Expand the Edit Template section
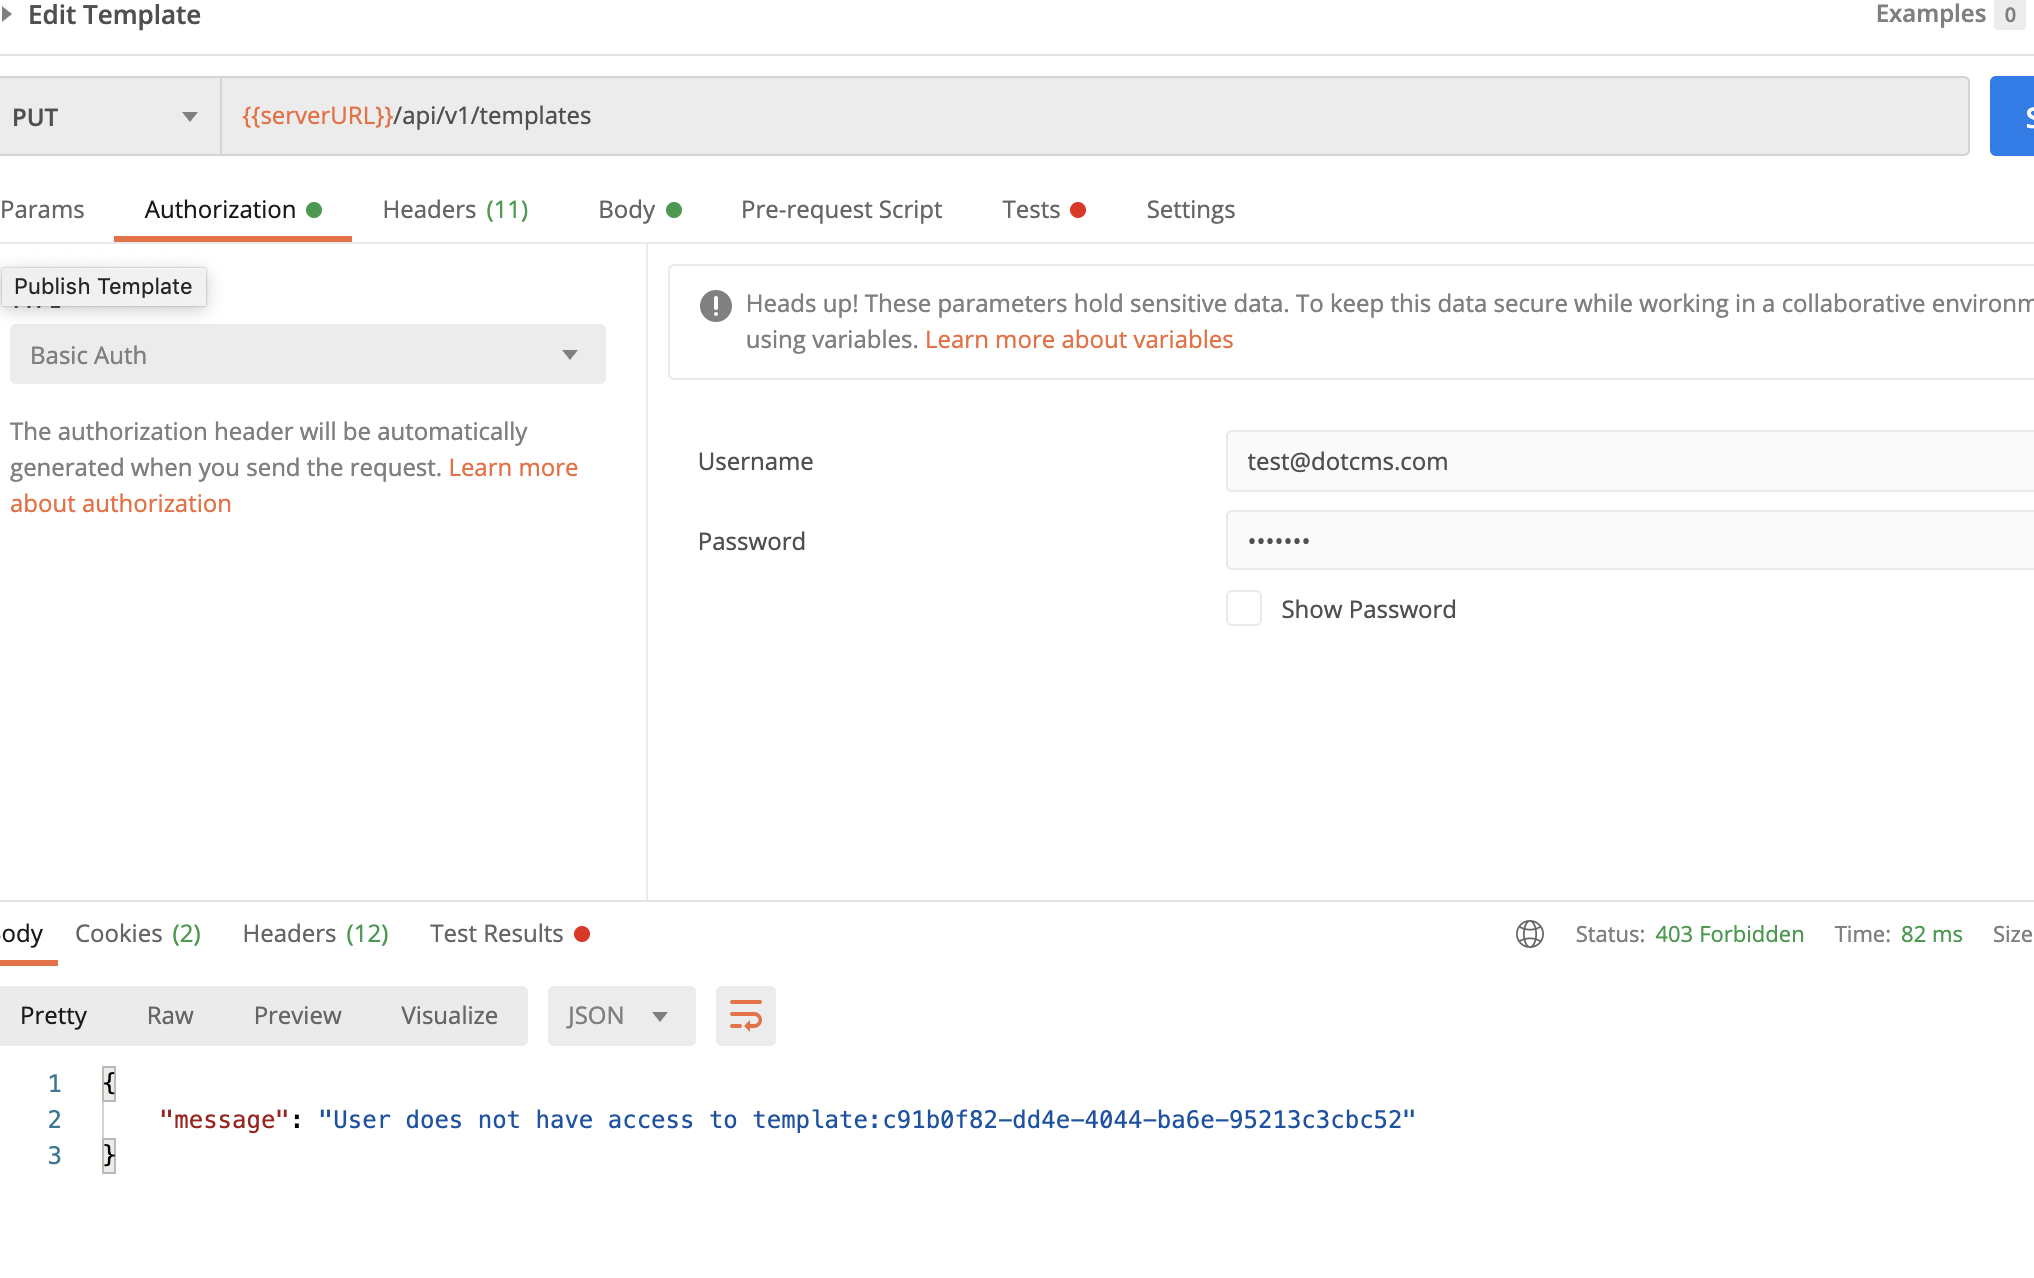This screenshot has width=2034, height=1278. point(12,15)
